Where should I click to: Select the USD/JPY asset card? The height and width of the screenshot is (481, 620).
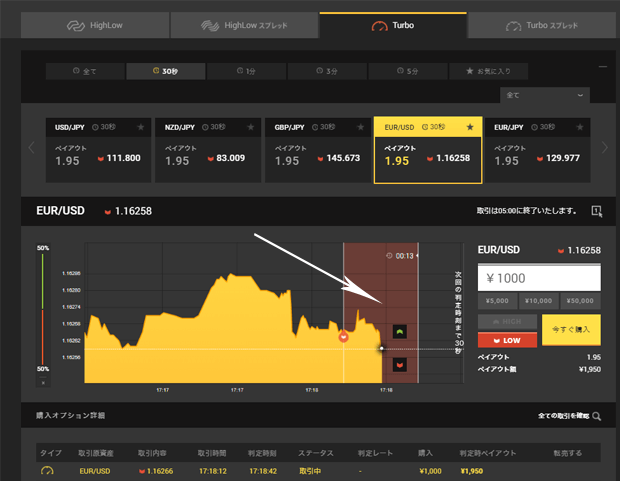[98, 150]
